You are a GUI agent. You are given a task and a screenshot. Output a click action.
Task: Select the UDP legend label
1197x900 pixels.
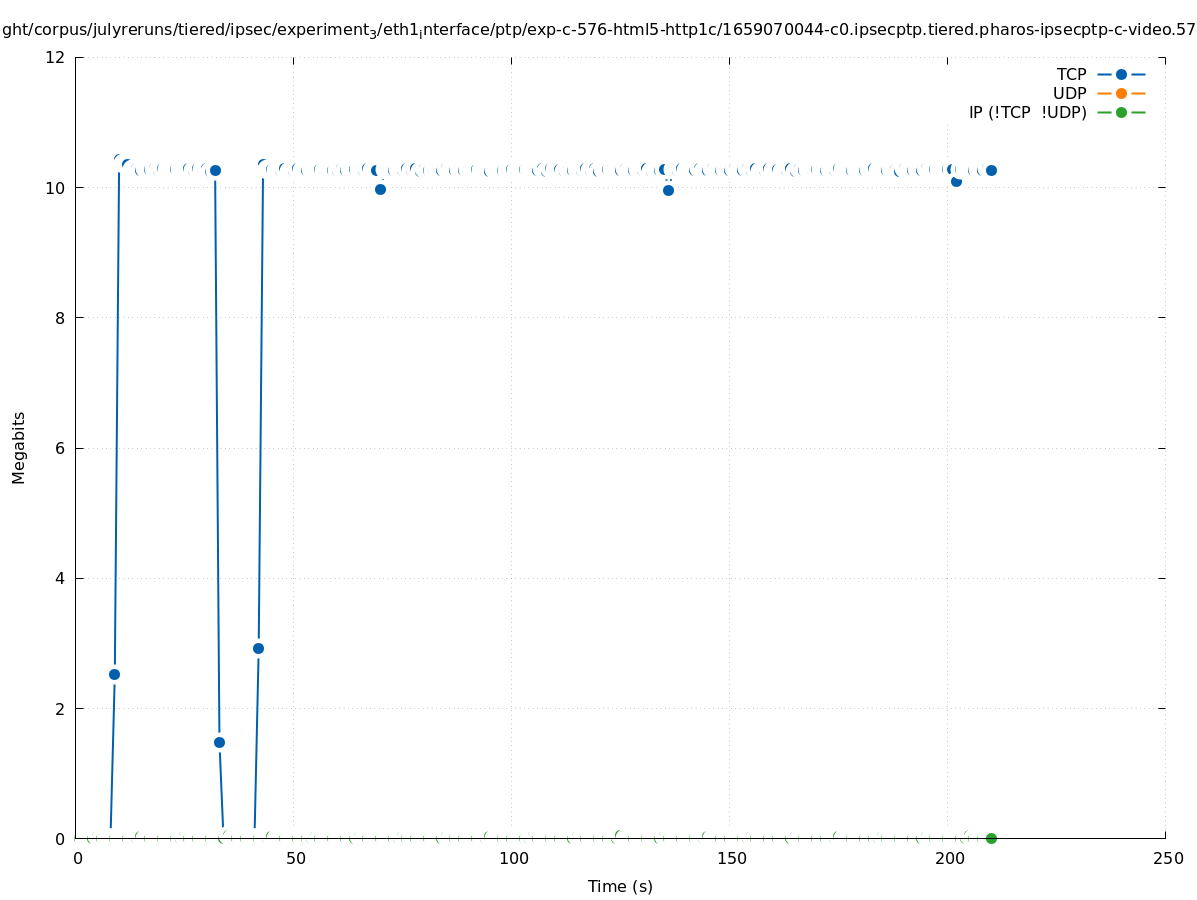(x=1069, y=93)
